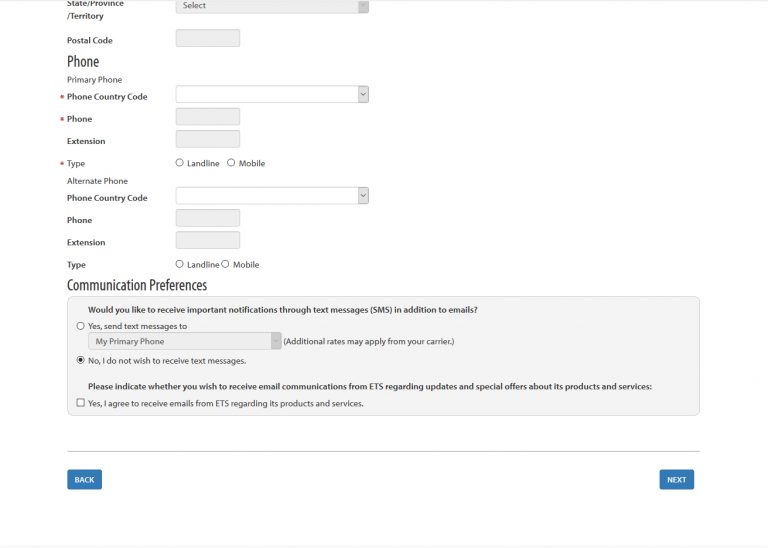Click the alternate phone Extension field
Image resolution: width=768 pixels, height=548 pixels.
point(208,240)
